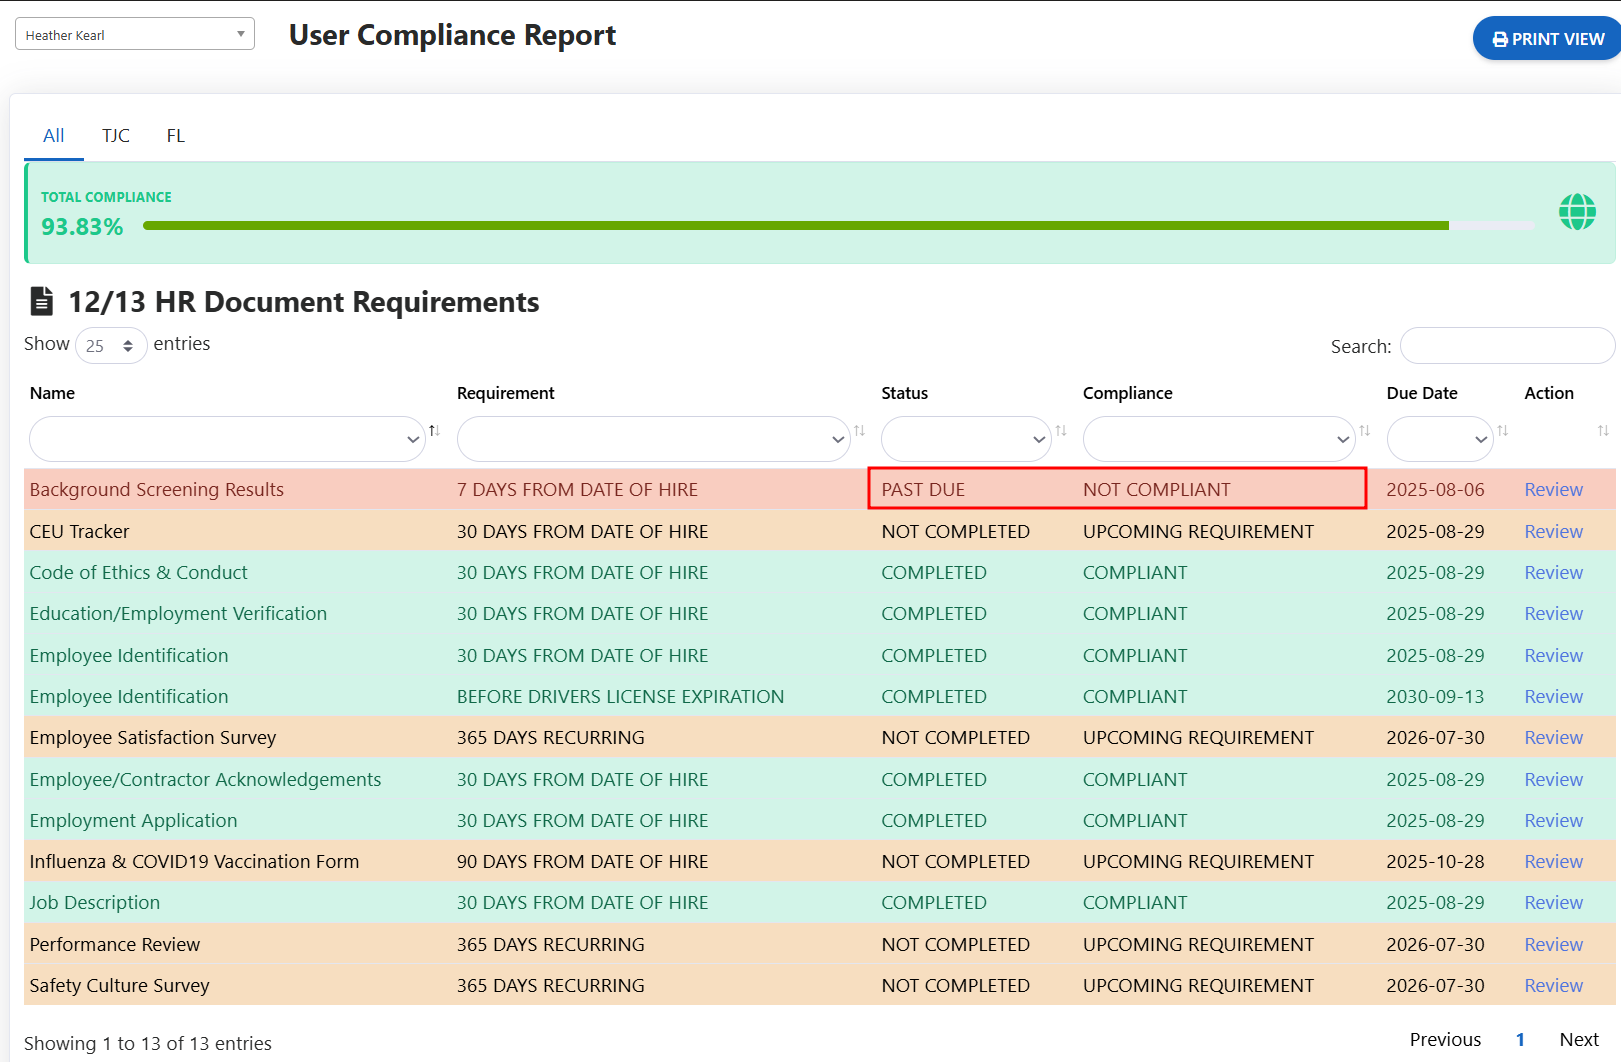
Task: Switch to the FL tab
Action: tap(176, 136)
